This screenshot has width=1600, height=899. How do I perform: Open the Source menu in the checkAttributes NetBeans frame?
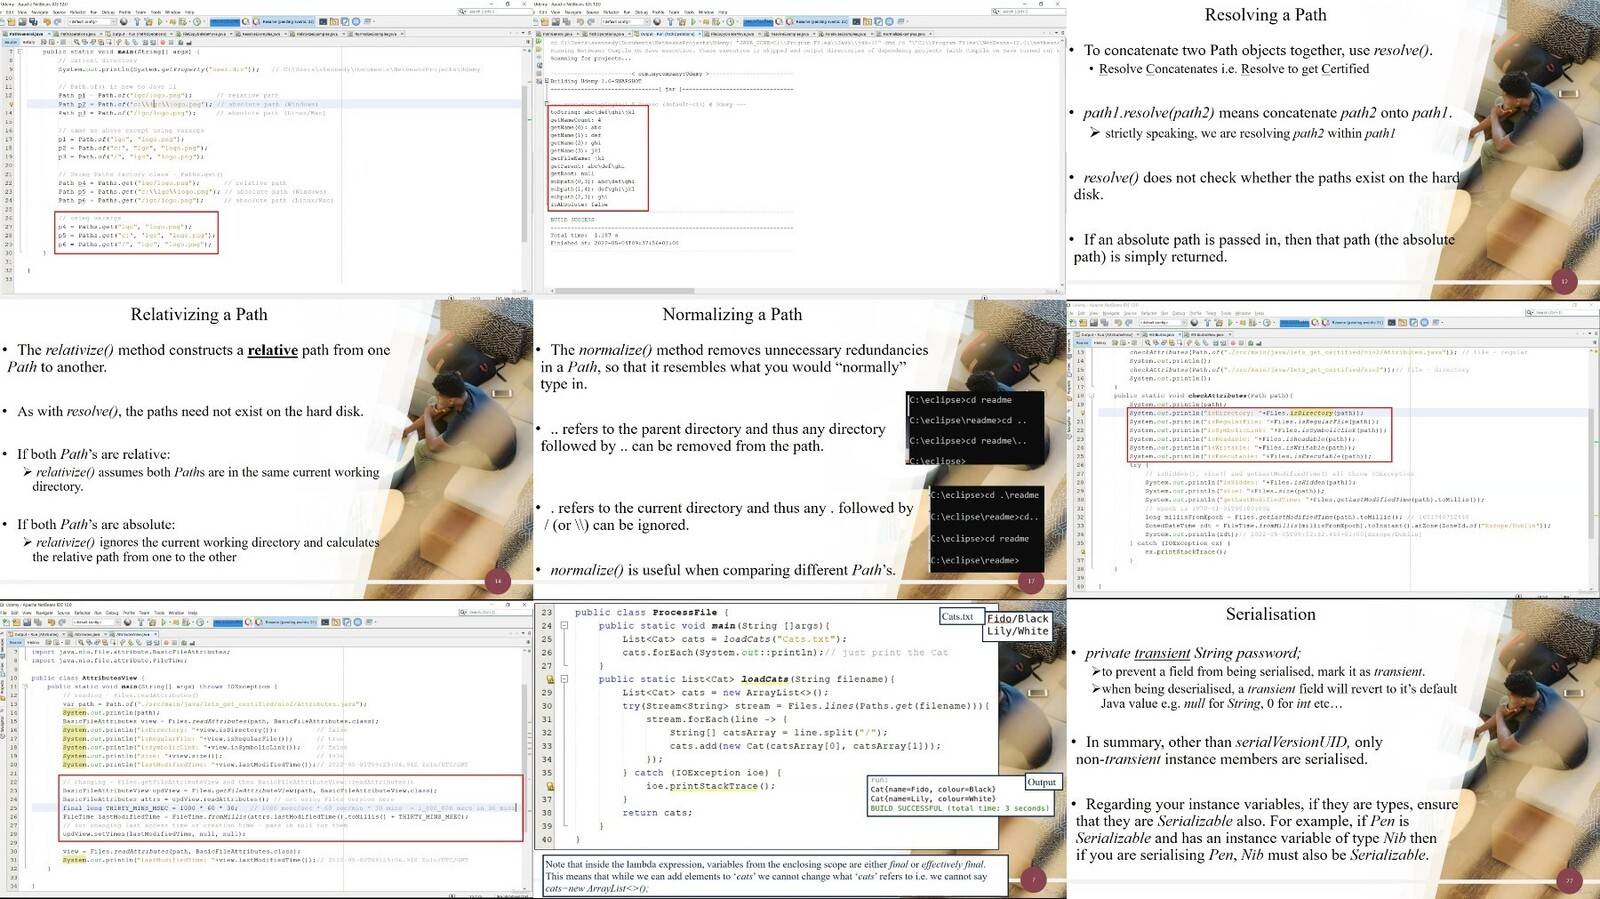(1131, 313)
